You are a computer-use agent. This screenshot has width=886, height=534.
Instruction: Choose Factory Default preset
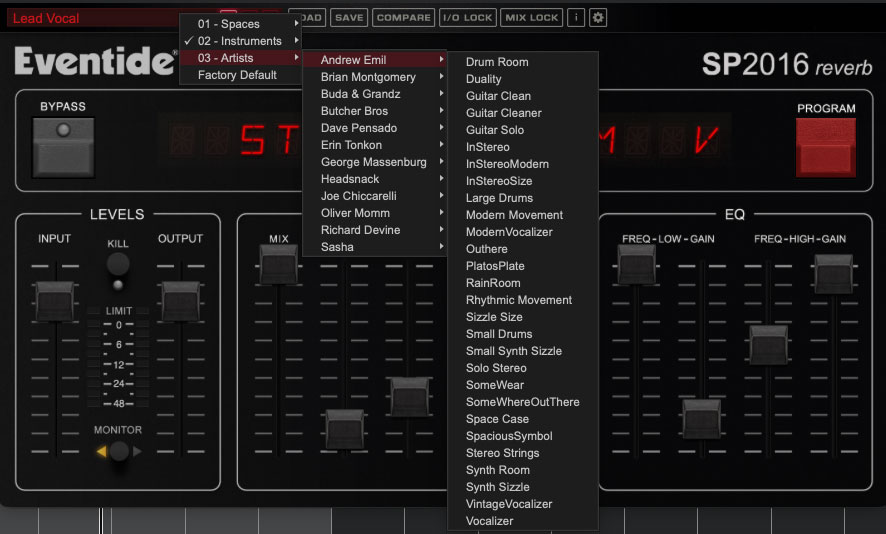(x=241, y=75)
